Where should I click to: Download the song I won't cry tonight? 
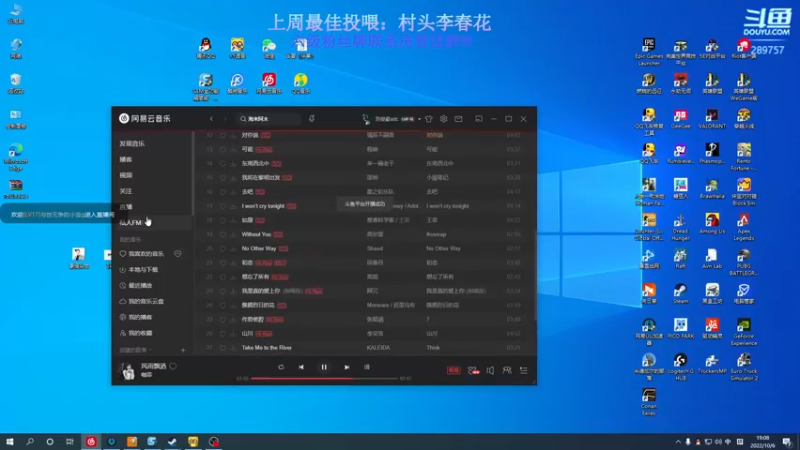click(x=233, y=206)
